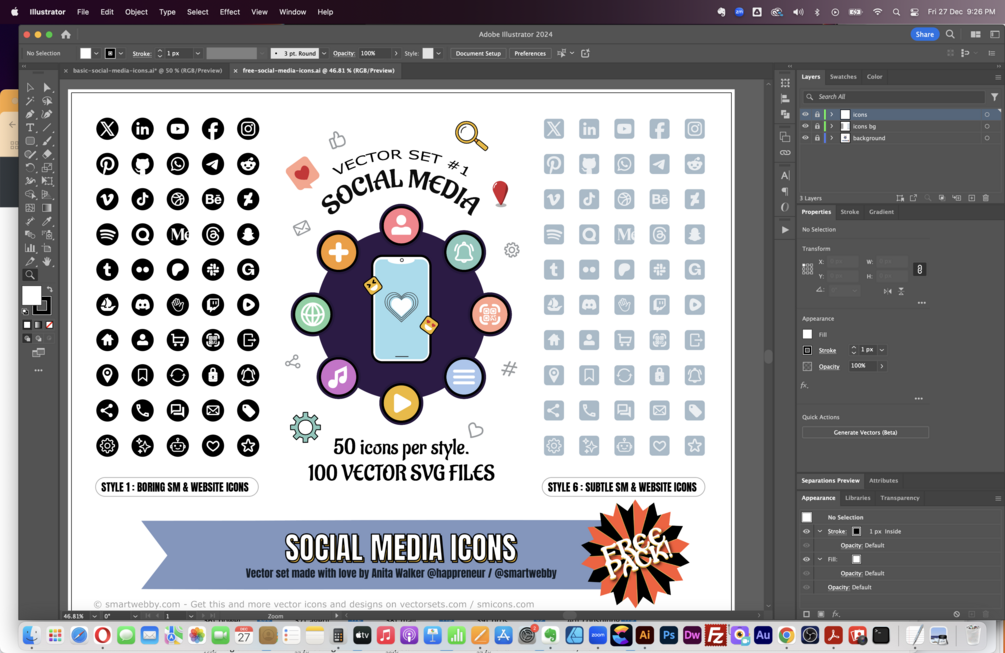This screenshot has height=653, width=1005.
Task: Select the Selection tool (black arrow)
Action: click(30, 87)
